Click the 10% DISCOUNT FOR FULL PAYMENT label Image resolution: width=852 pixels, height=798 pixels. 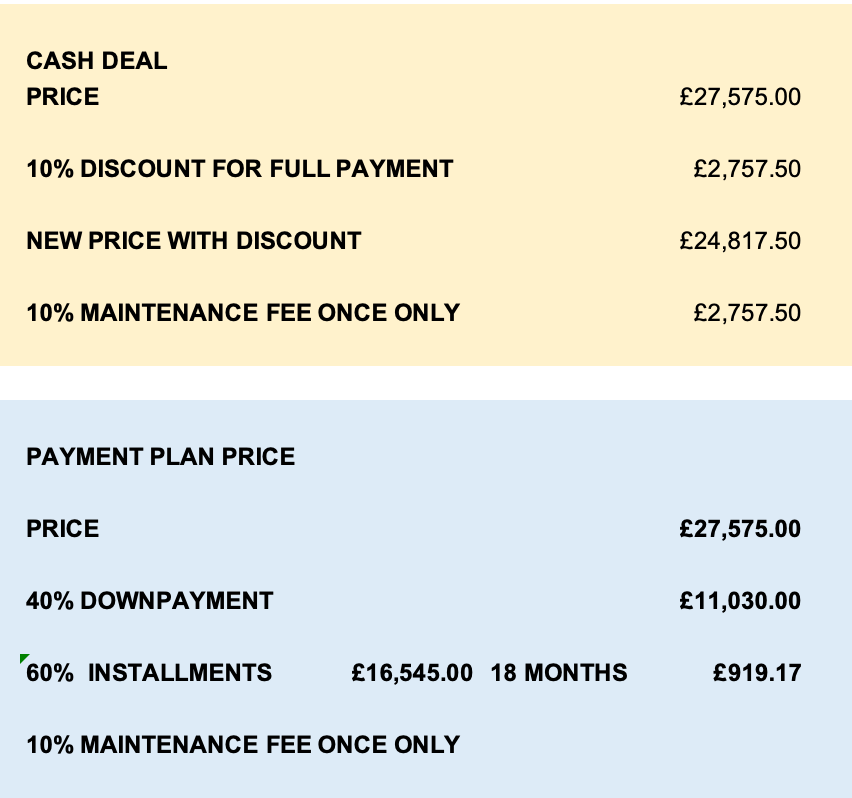tap(240, 169)
